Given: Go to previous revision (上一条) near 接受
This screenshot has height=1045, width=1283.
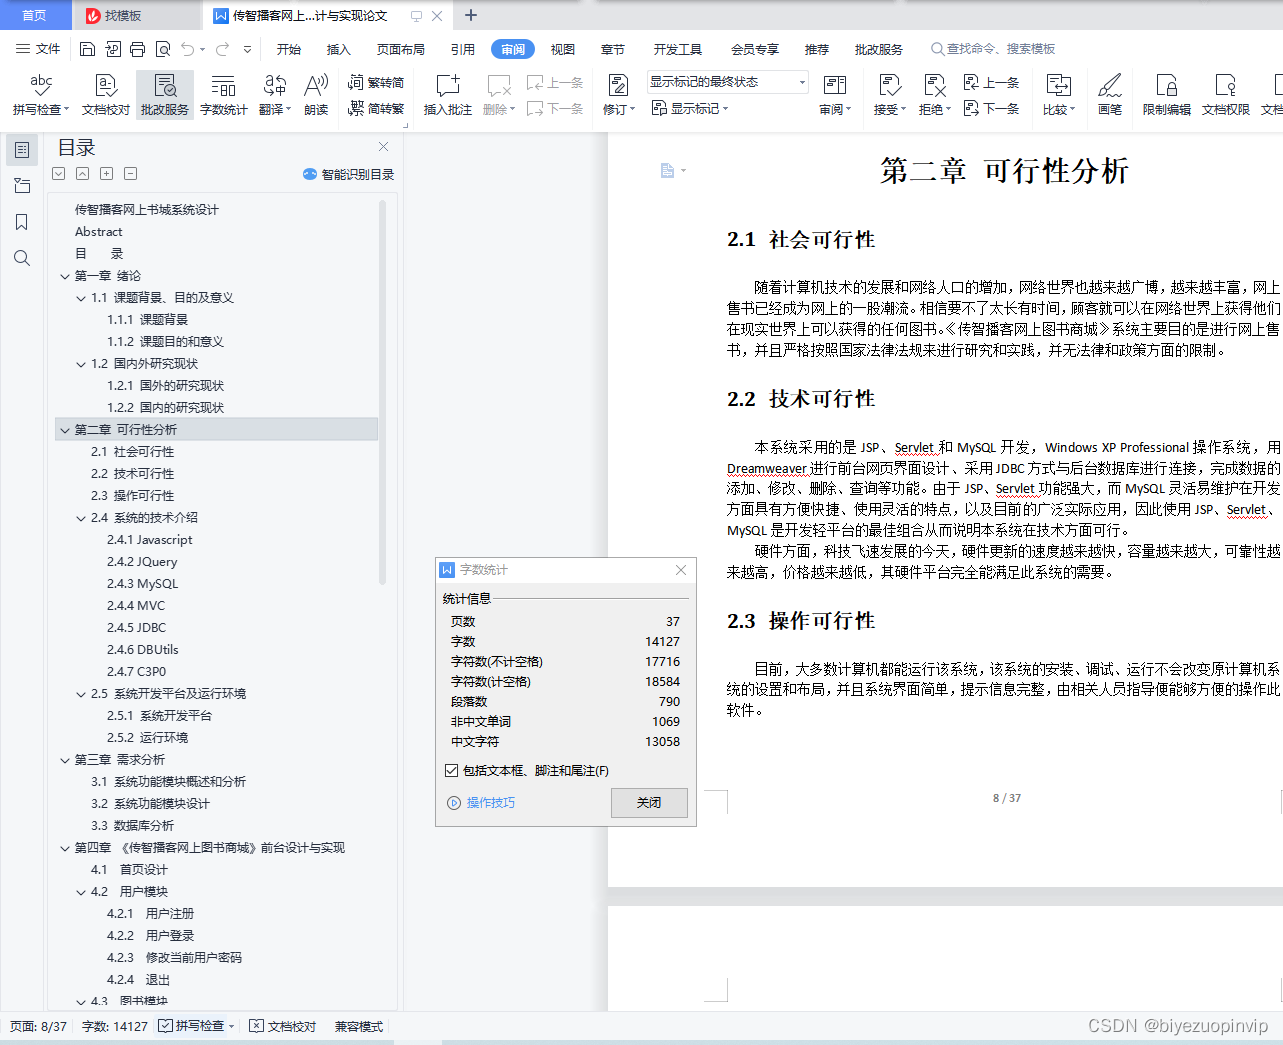Looking at the screenshot, I should coord(992,83).
